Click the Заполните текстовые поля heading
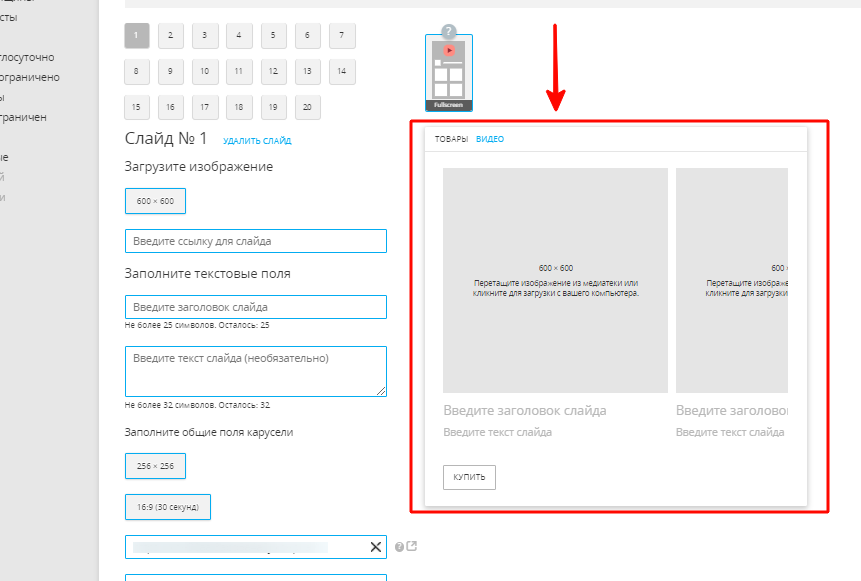 208,273
